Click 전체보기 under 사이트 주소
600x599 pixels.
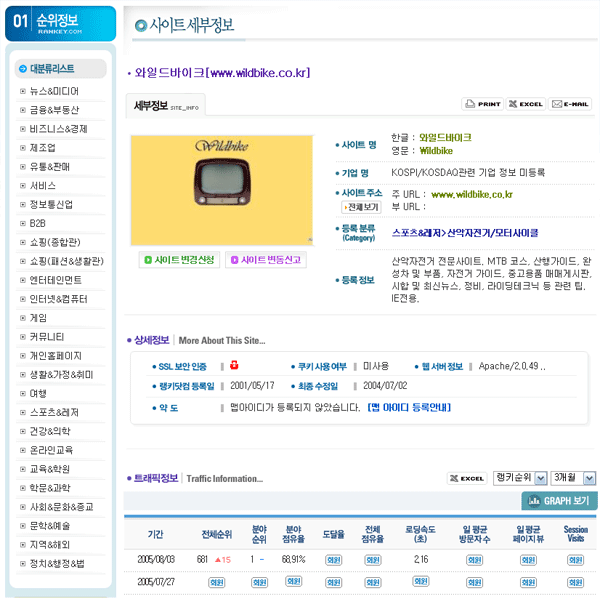pyautogui.click(x=361, y=207)
